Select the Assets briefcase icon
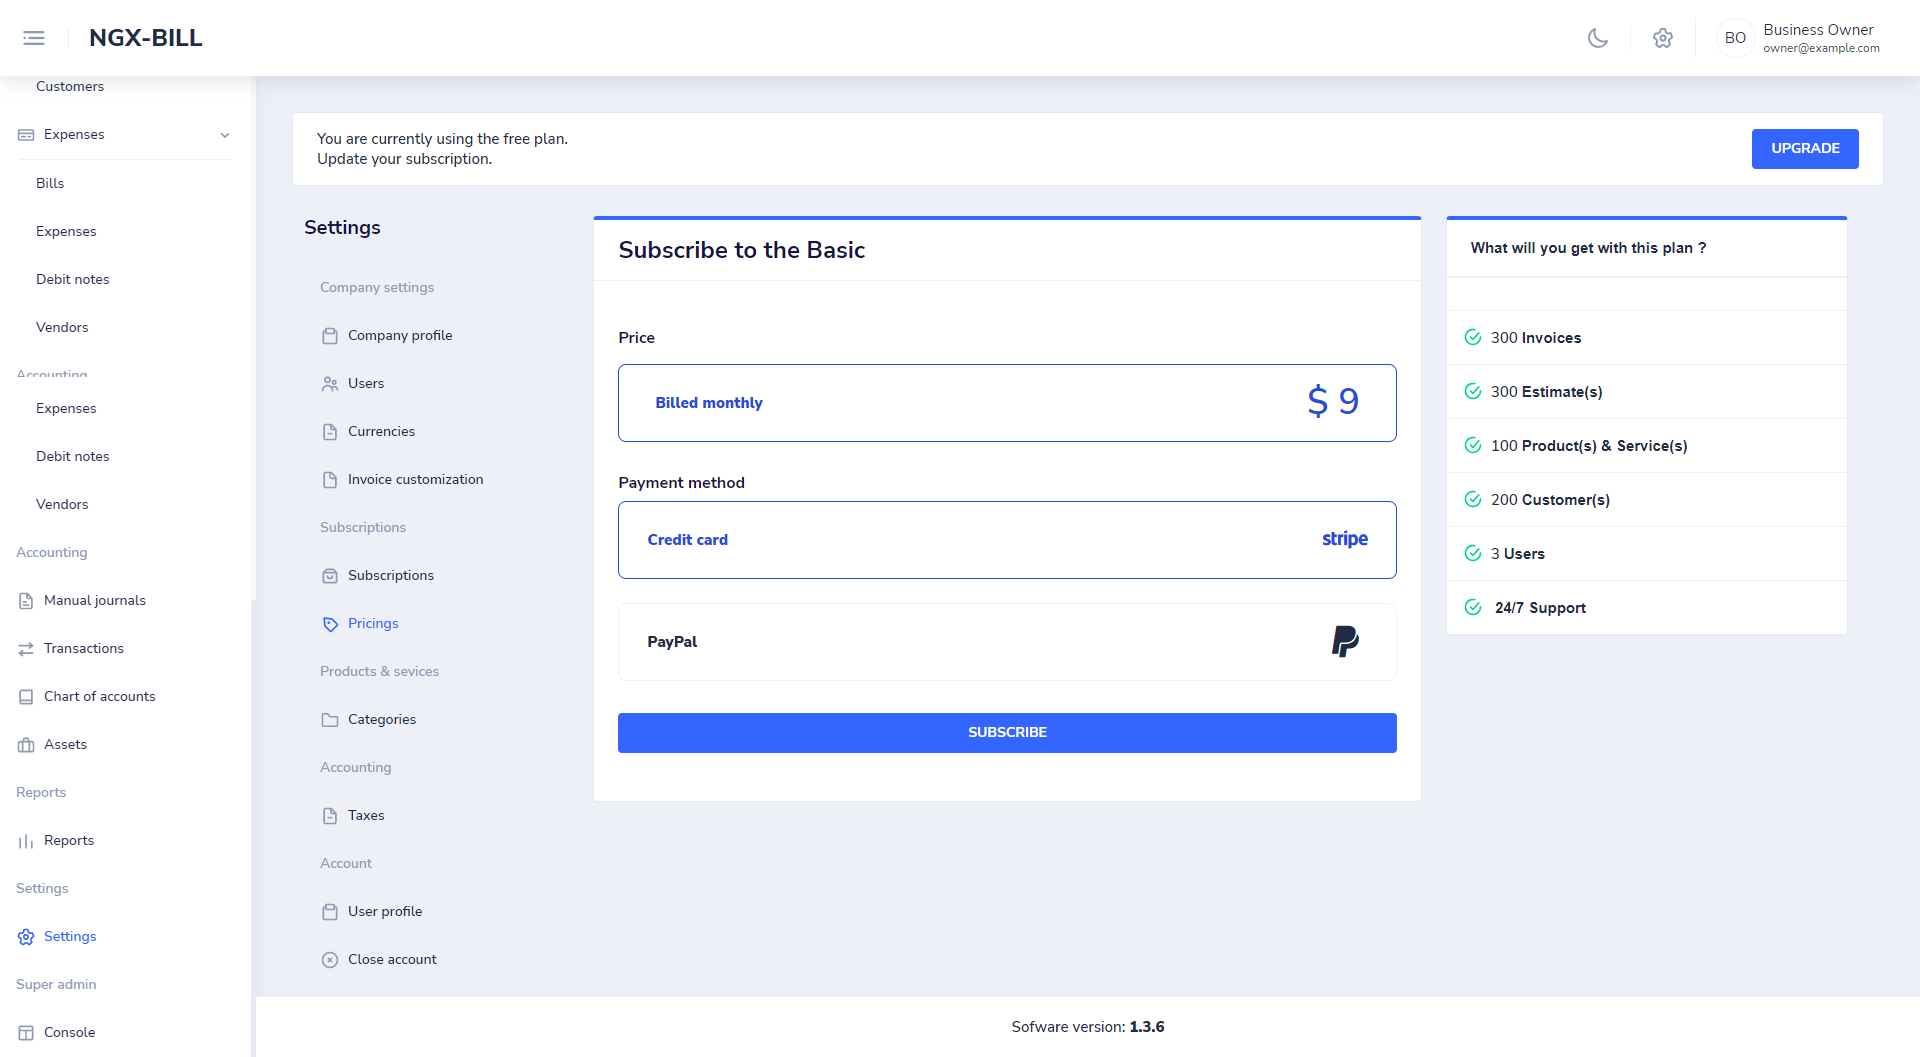 coord(26,744)
